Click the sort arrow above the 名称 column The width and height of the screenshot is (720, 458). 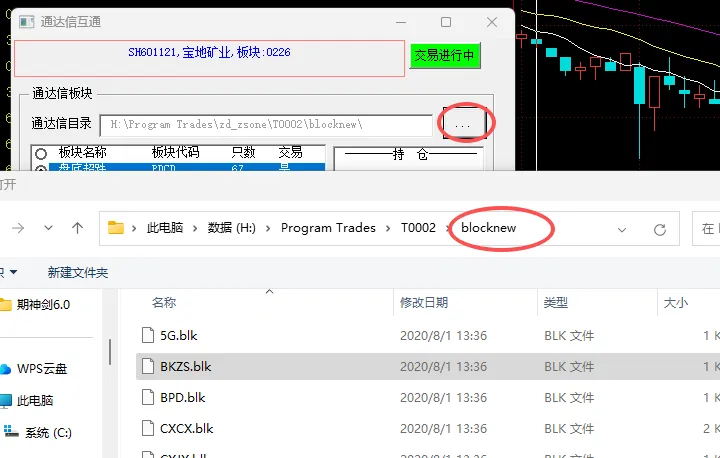tap(270, 291)
